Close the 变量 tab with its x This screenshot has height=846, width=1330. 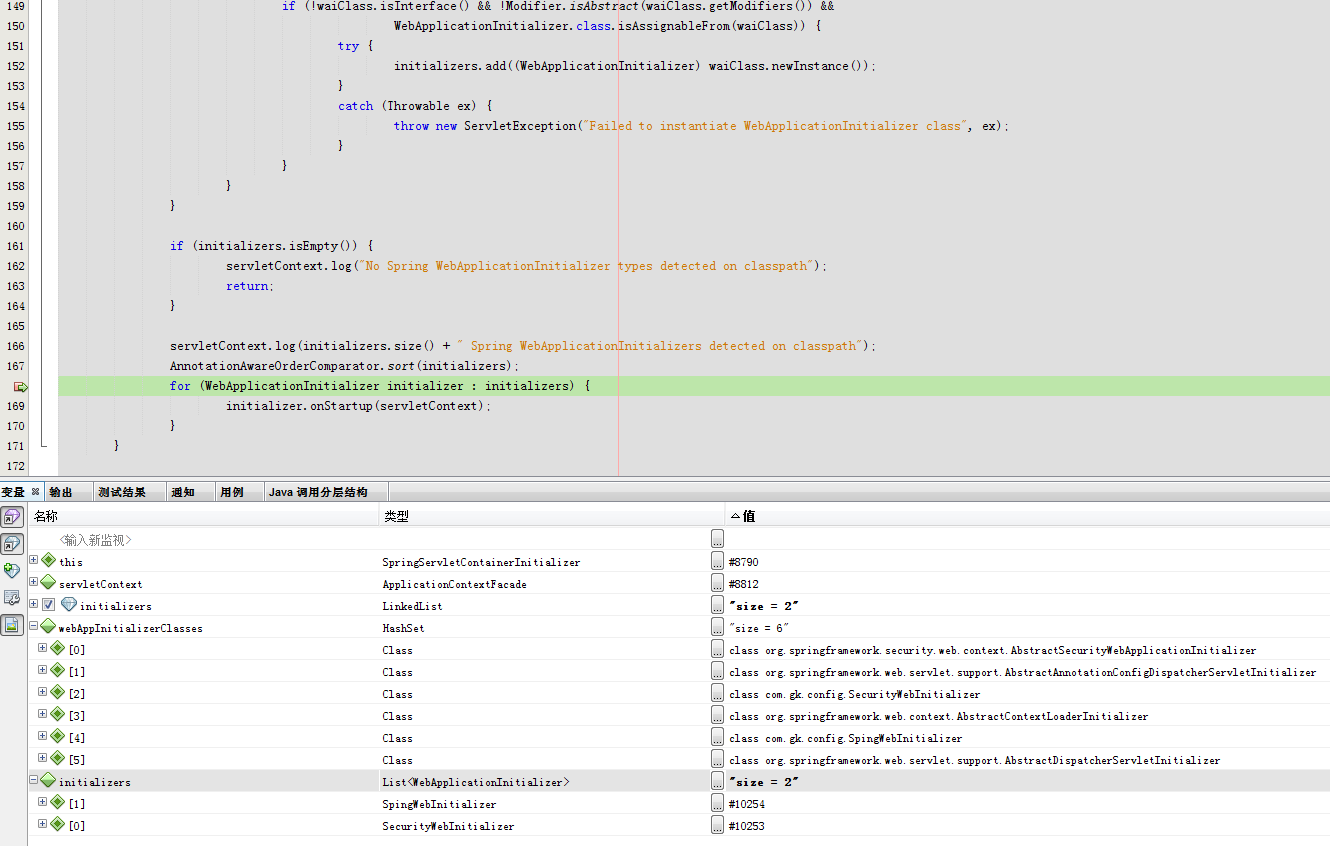pyautogui.click(x=35, y=491)
